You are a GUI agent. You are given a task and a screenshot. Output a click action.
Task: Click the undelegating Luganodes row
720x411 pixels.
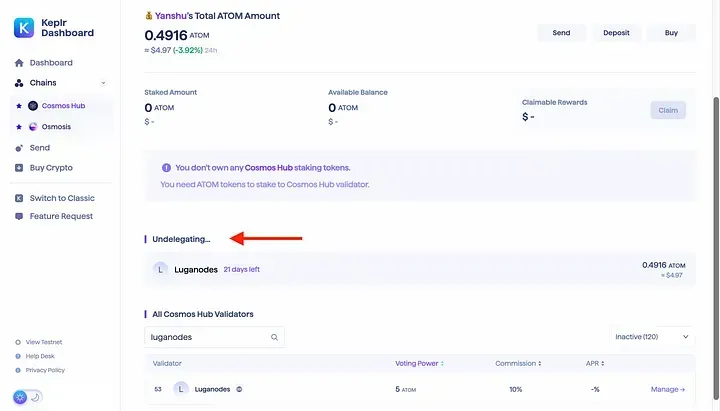tap(420, 270)
